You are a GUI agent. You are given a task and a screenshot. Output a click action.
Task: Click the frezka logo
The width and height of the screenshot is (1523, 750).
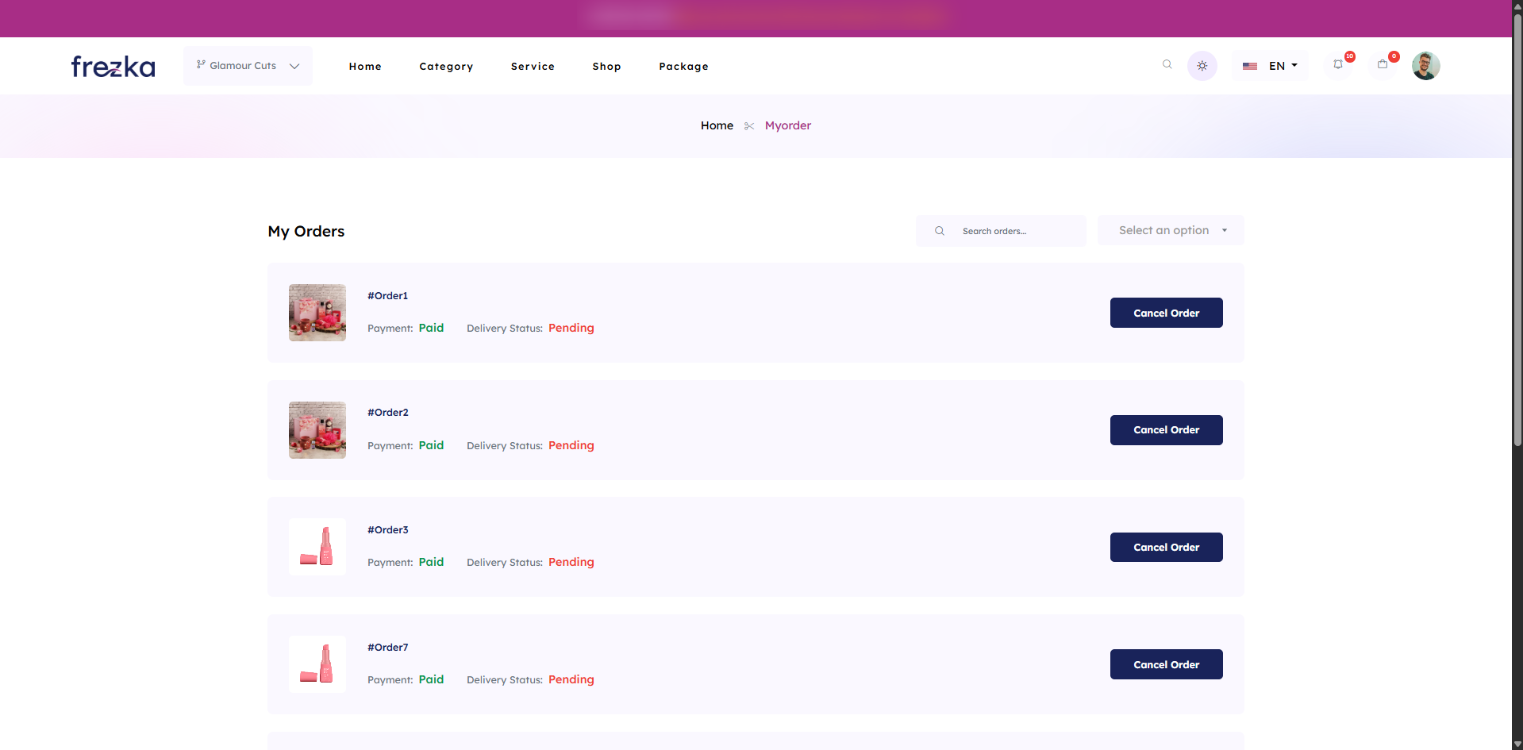(x=113, y=67)
